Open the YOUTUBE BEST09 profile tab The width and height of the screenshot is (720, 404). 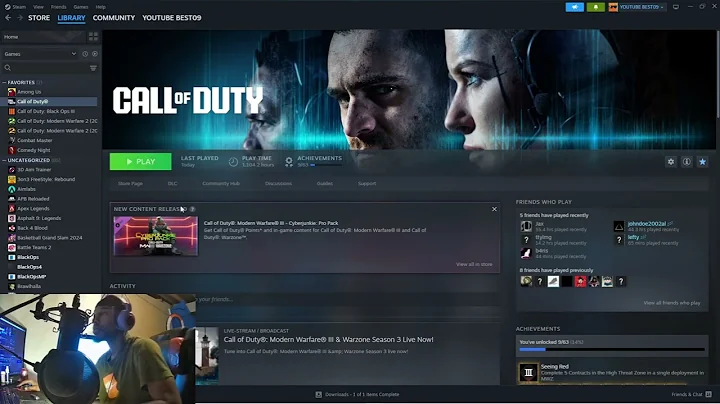click(x=172, y=18)
